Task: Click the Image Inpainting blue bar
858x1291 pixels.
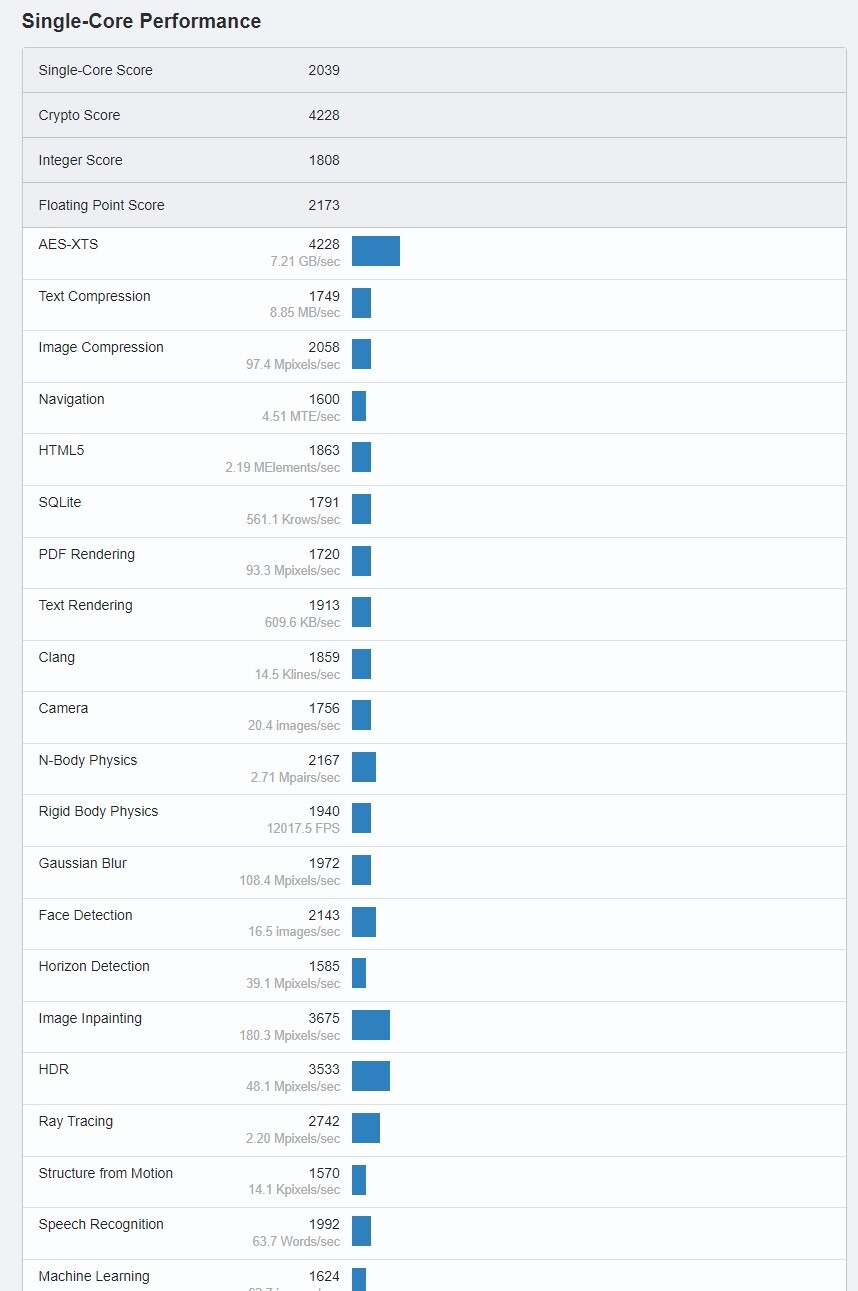Action: click(370, 1025)
